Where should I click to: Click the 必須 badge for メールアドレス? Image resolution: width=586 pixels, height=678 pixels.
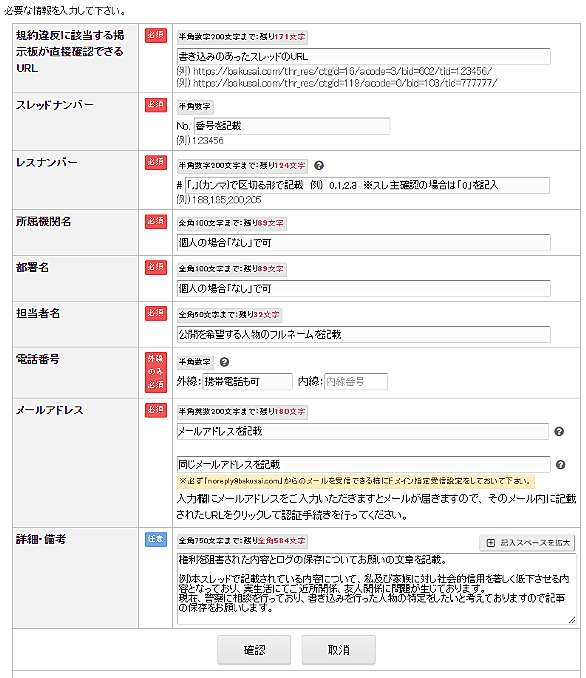point(156,410)
